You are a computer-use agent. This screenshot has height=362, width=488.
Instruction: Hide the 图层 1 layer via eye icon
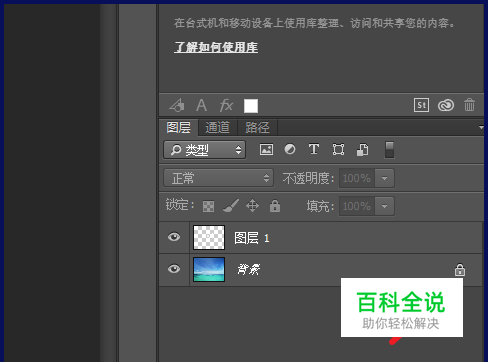(174, 237)
